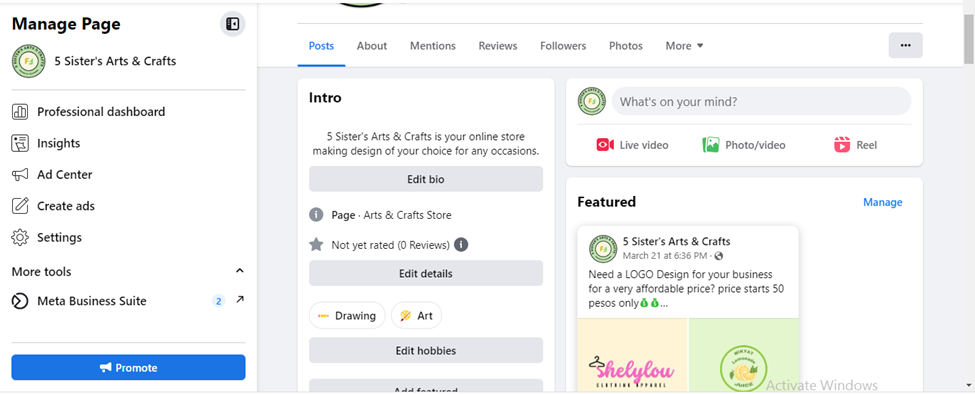Open Settings label in sidebar
Viewport: 975px width, 394px height.
(x=59, y=237)
